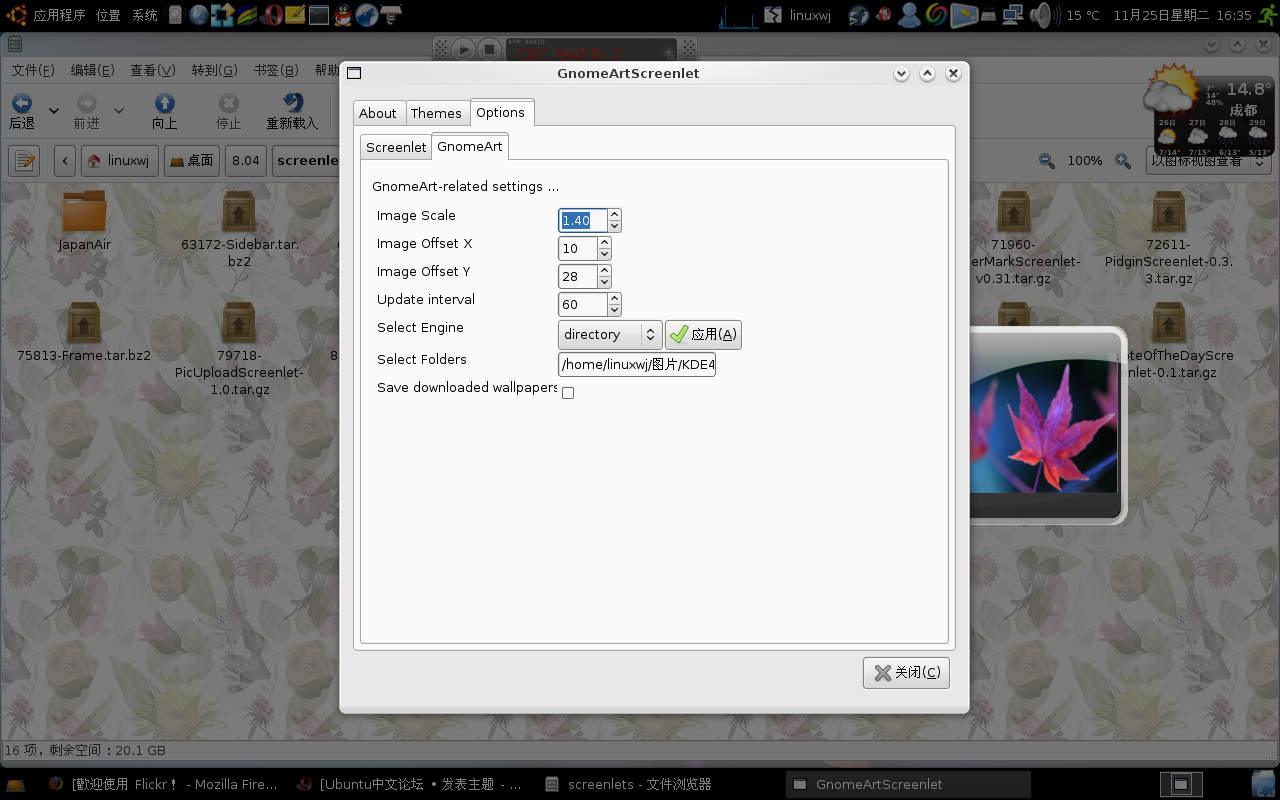
Task: Click the zoom out magnifier in file browser
Action: pos(1047,160)
